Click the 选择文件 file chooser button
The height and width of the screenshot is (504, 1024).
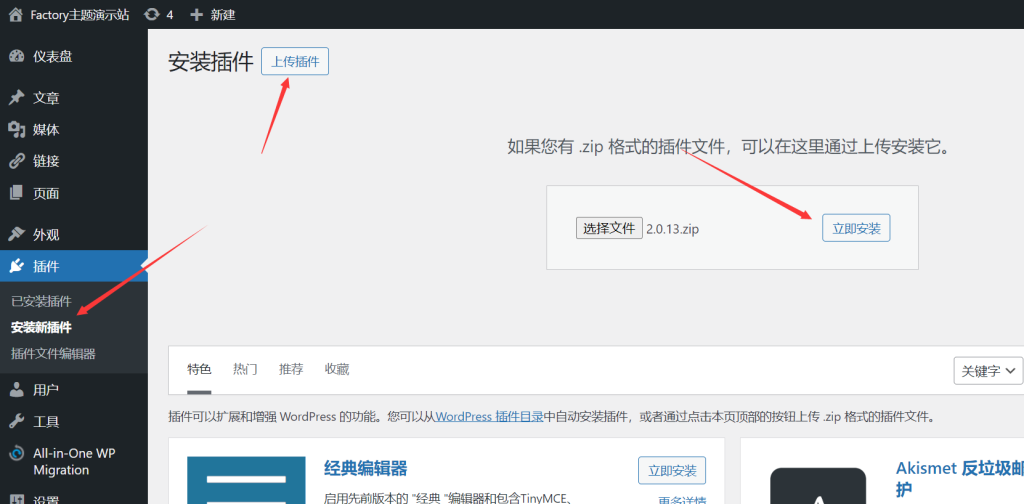click(609, 228)
